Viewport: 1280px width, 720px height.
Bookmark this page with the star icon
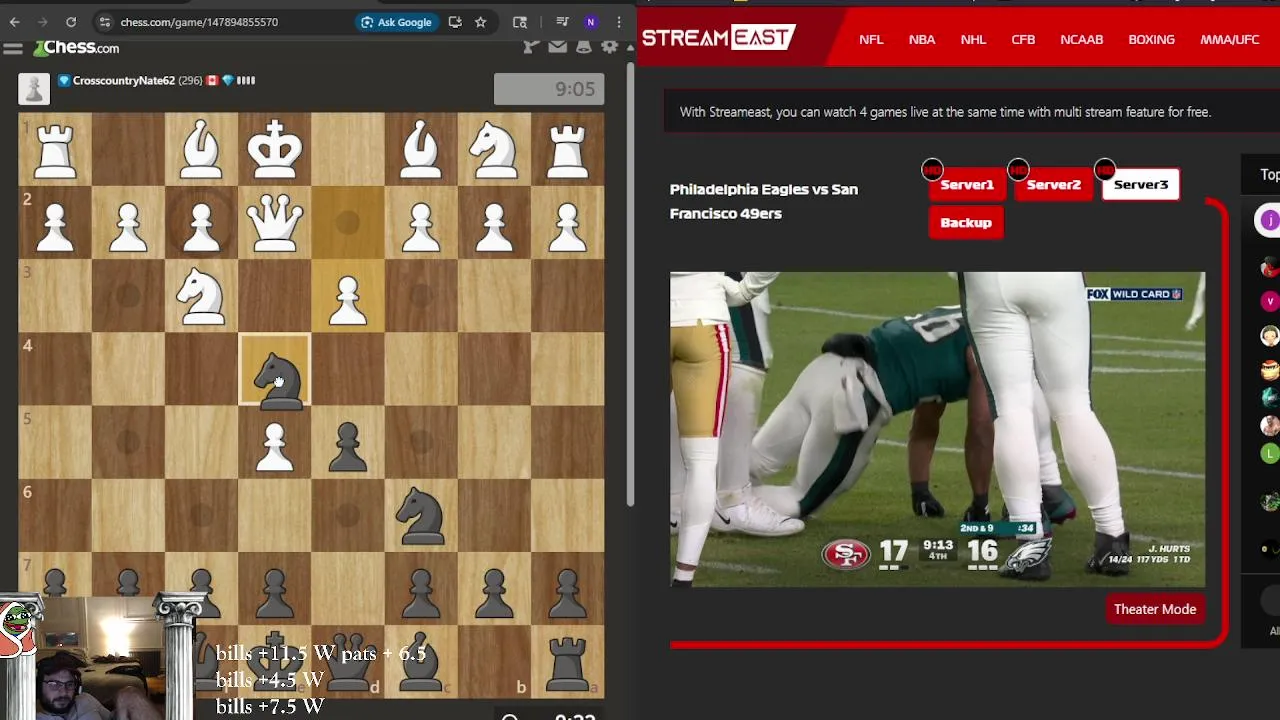[481, 22]
